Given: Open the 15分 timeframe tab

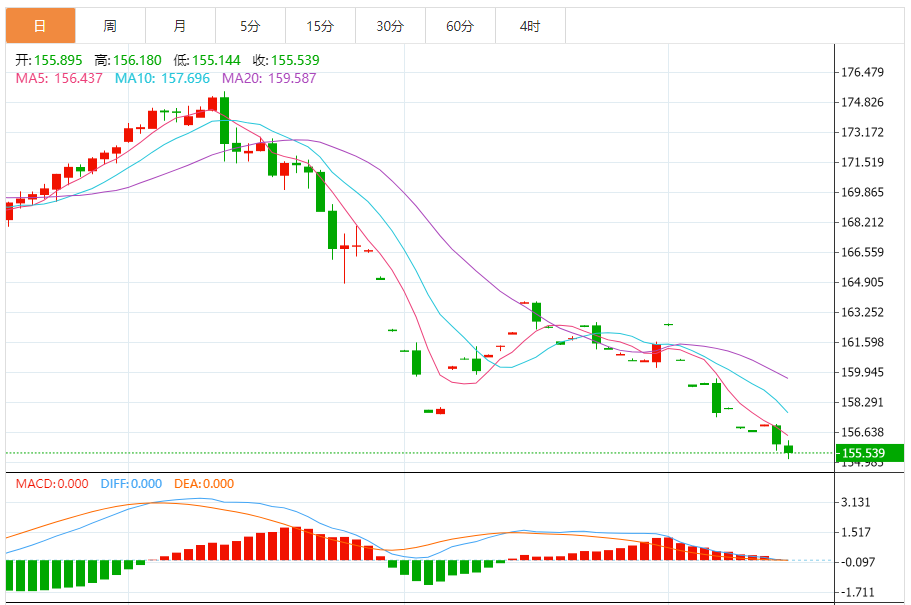Looking at the screenshot, I should 320,26.
